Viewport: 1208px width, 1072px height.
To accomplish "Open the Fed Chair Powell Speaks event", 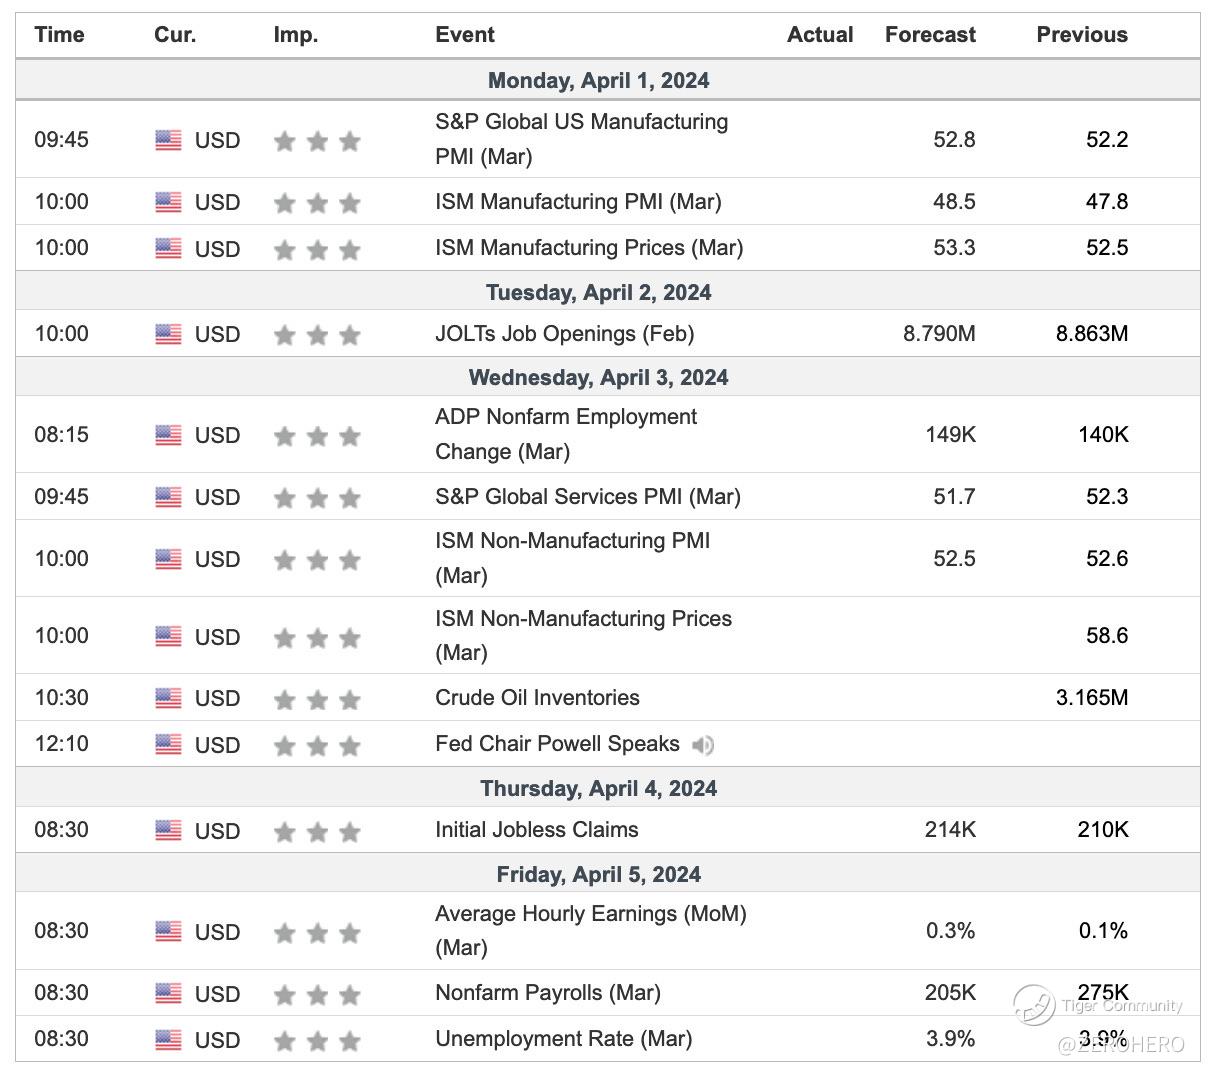I will pos(557,744).
